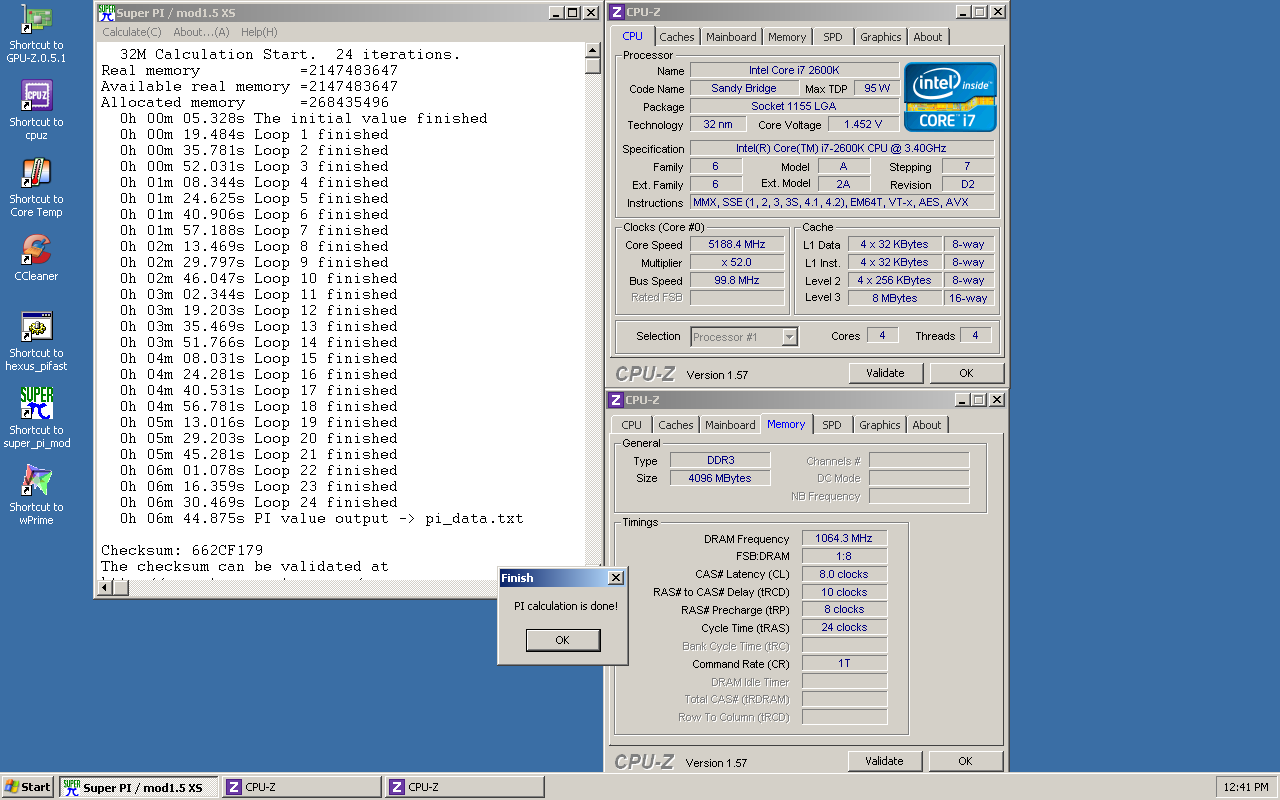1280x800 pixels.
Task: Select Graphics tab in the lower CPU-Z window
Action: (879, 425)
